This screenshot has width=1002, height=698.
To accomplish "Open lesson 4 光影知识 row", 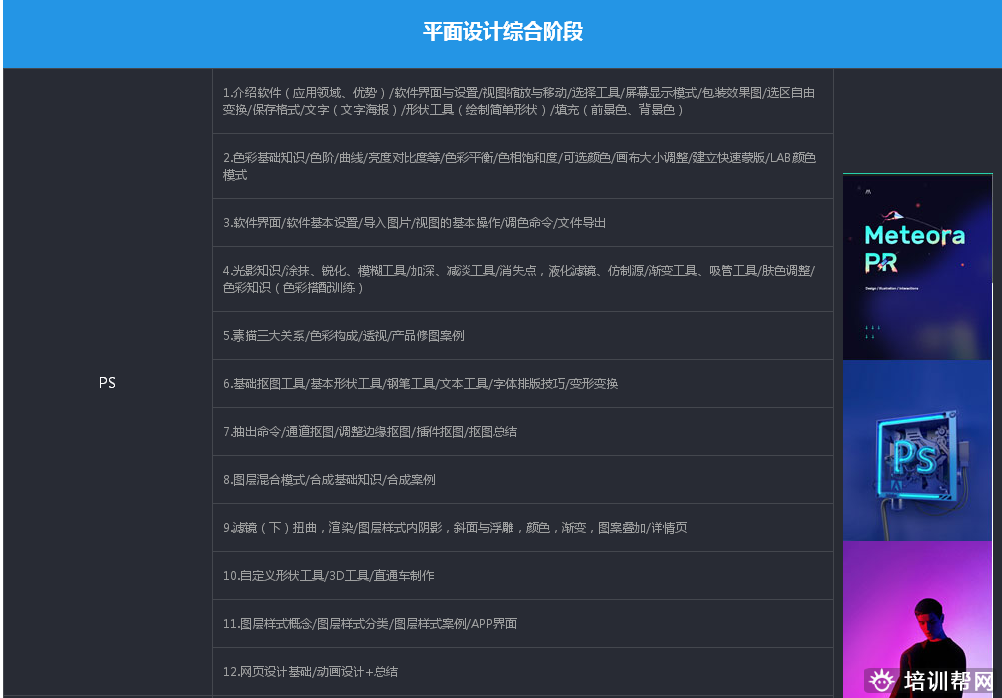I will tap(520, 278).
